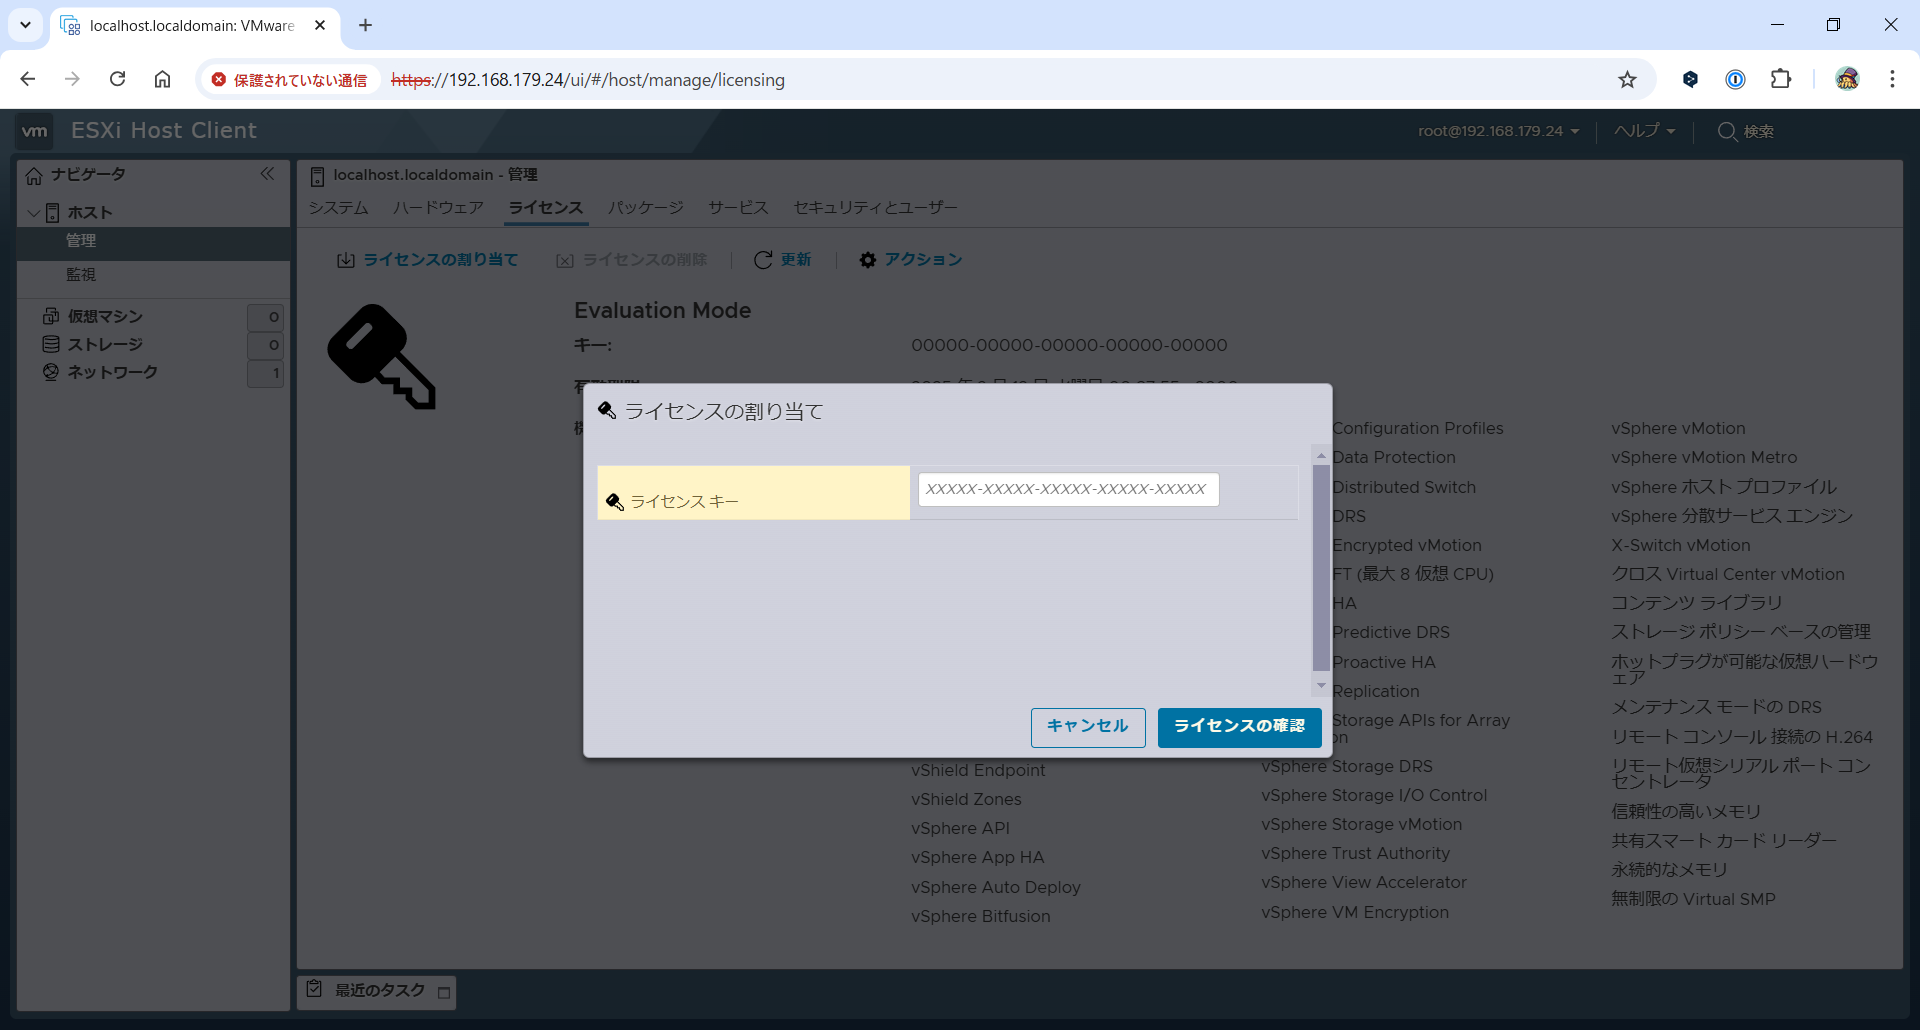Open the browser profile avatar

[x=1847, y=79]
